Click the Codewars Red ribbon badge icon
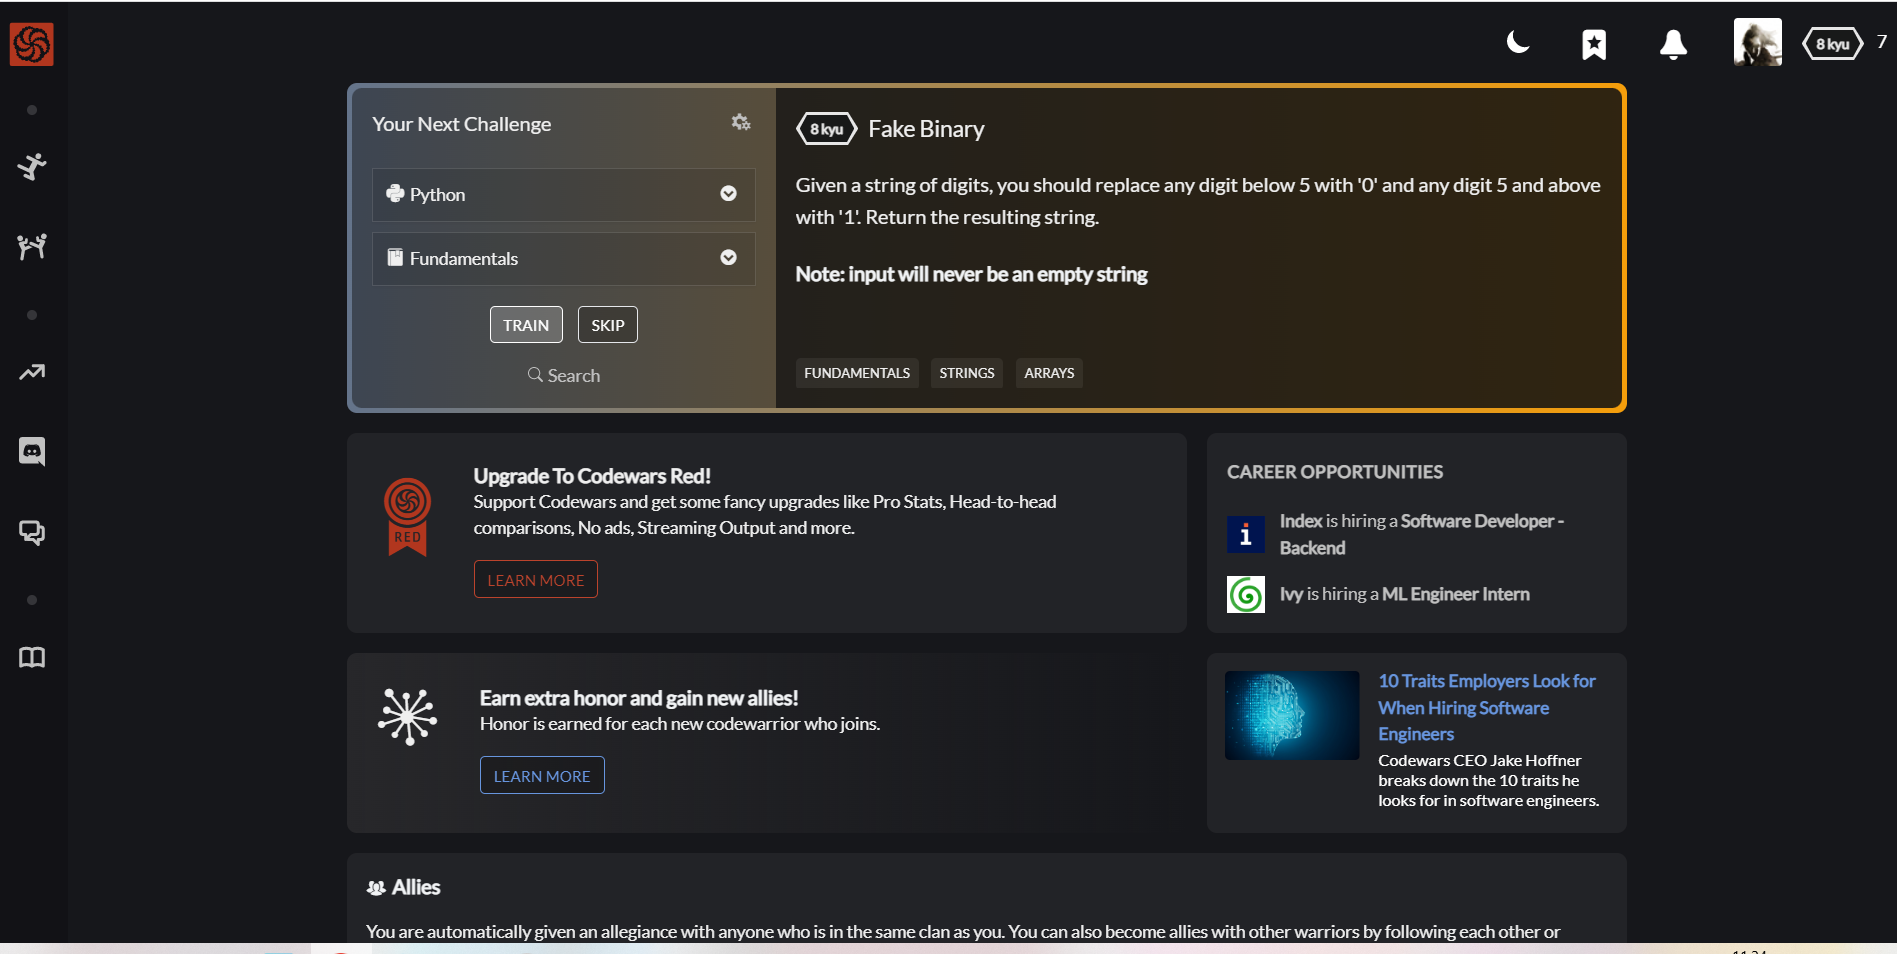The height and width of the screenshot is (954, 1897). [407, 517]
